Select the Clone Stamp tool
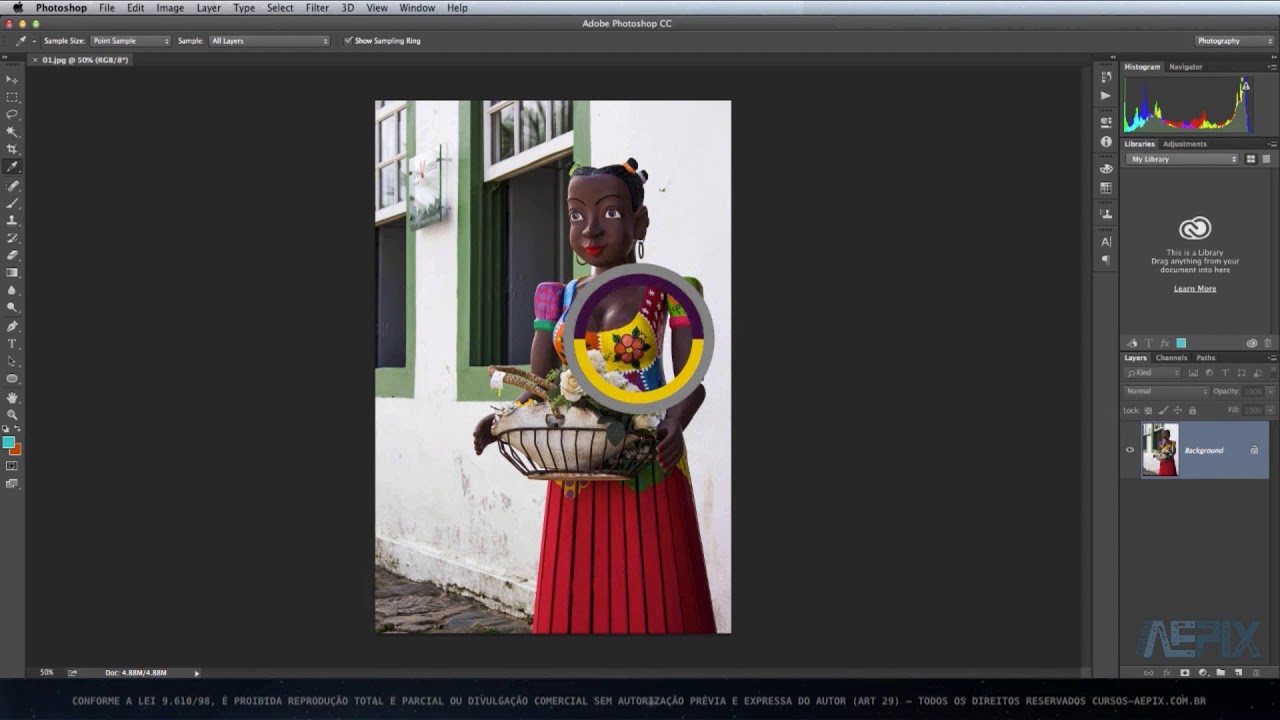The width and height of the screenshot is (1280, 720). pyautogui.click(x=12, y=220)
